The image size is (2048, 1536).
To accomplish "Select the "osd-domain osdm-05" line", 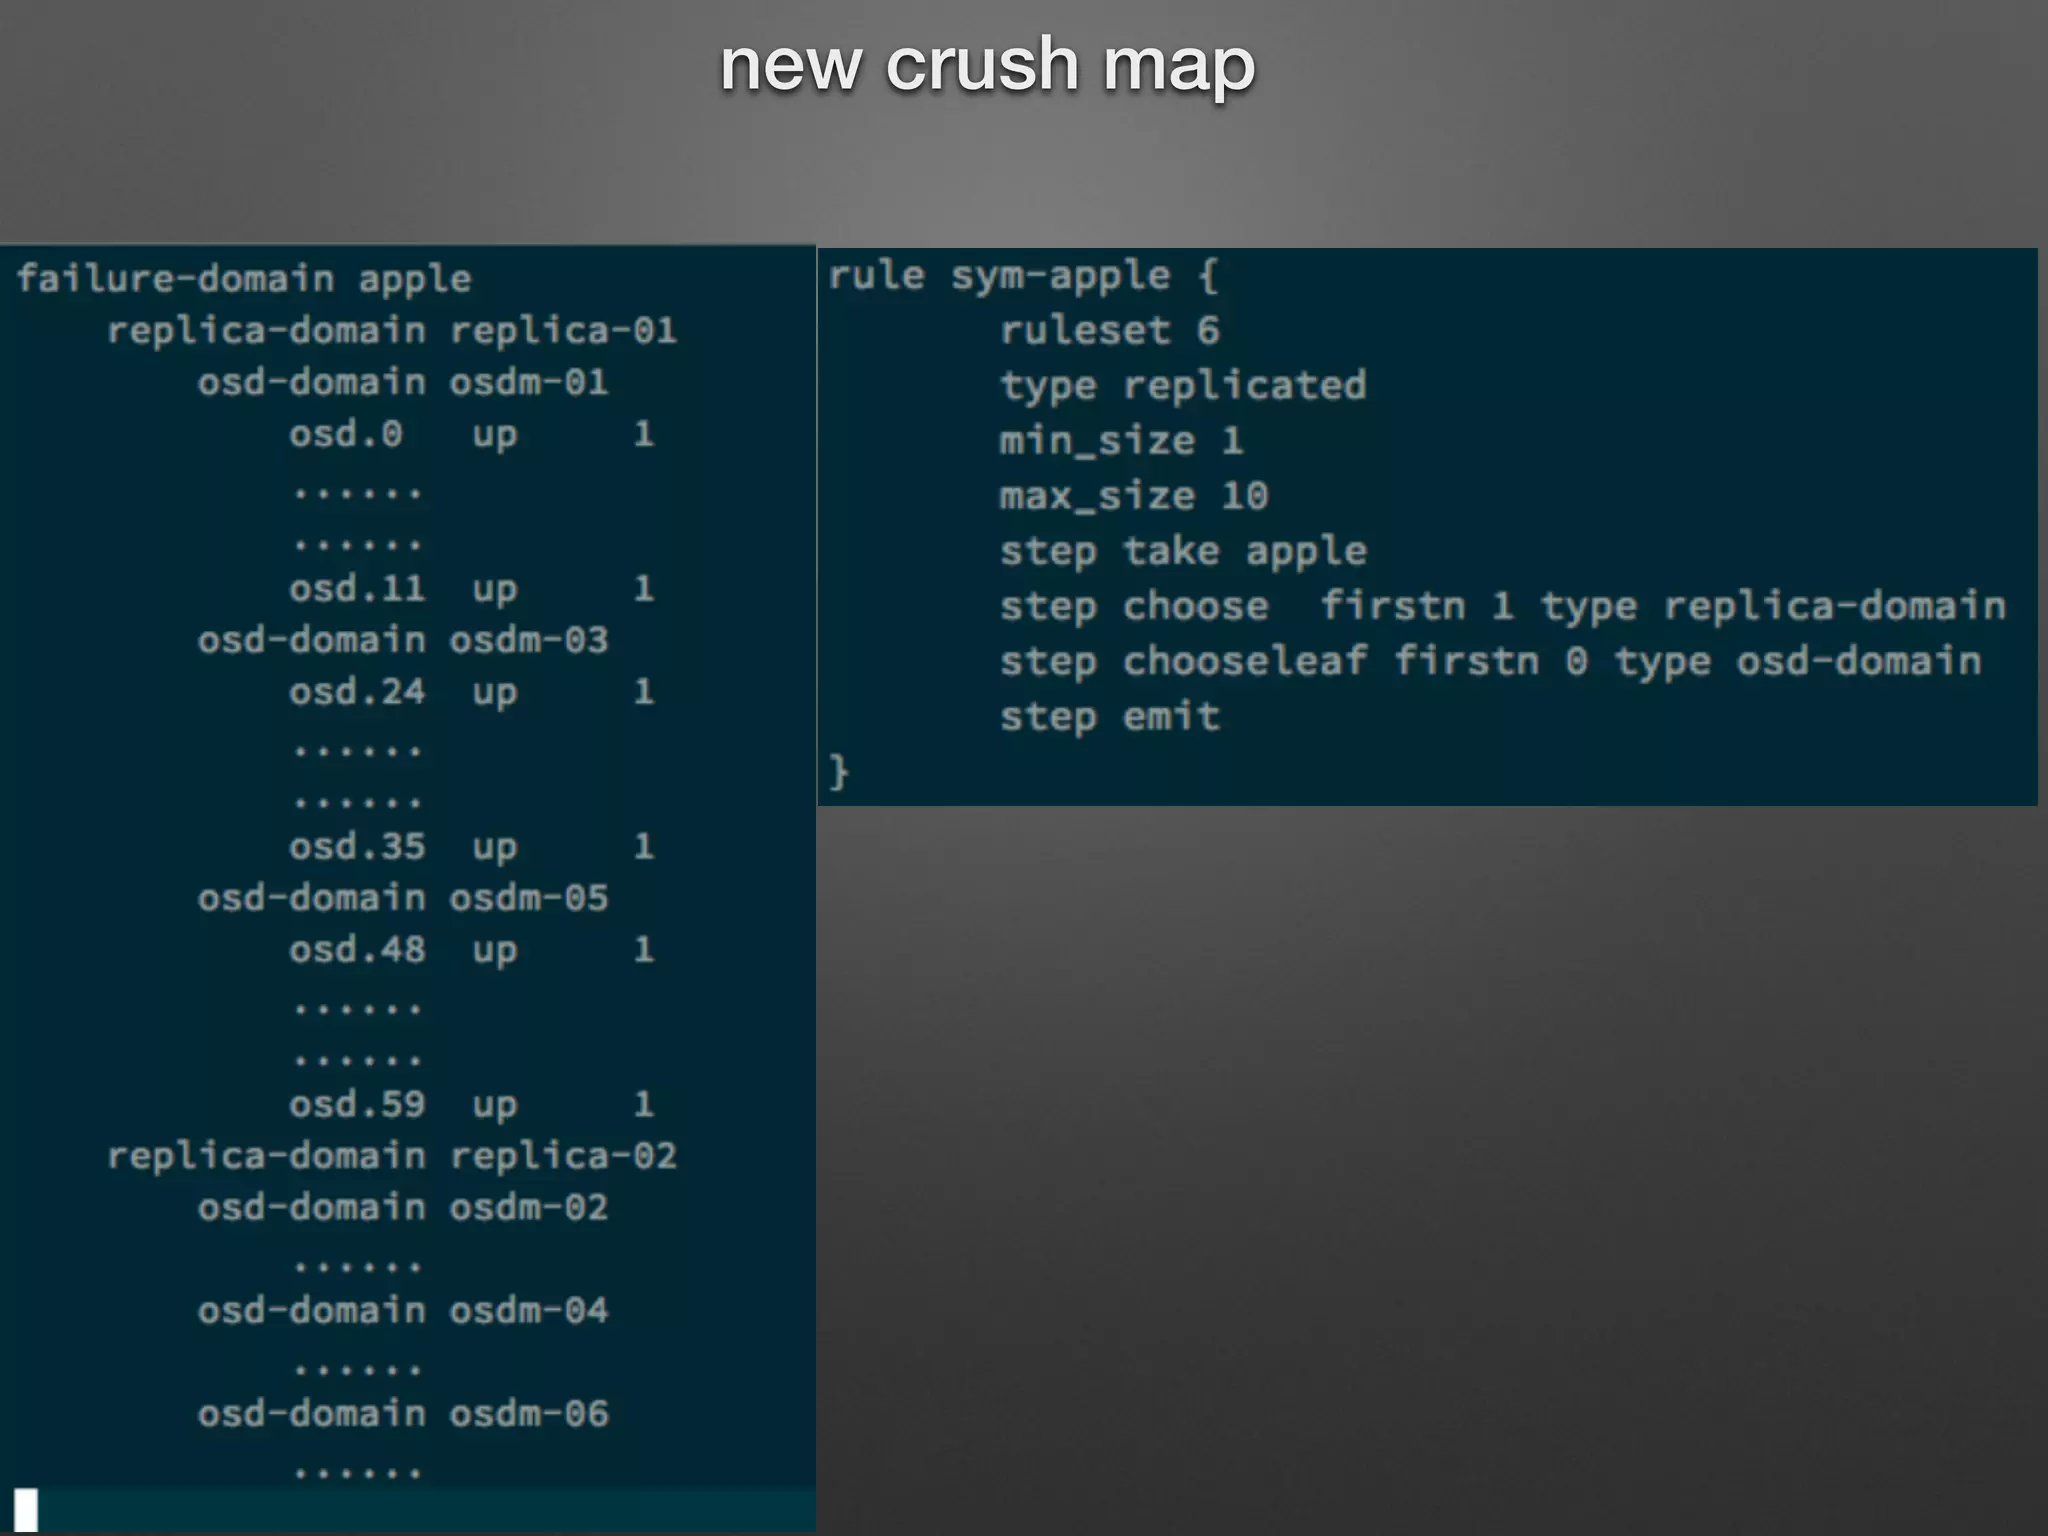I will pyautogui.click(x=403, y=898).
